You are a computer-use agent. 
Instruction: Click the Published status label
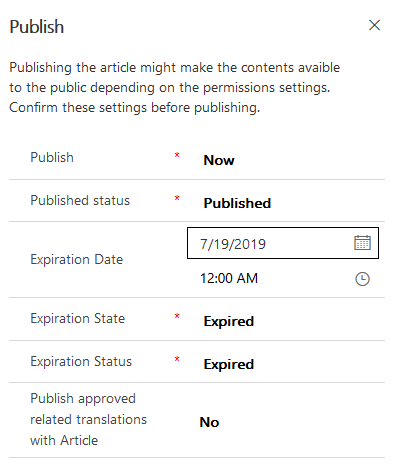(x=80, y=200)
